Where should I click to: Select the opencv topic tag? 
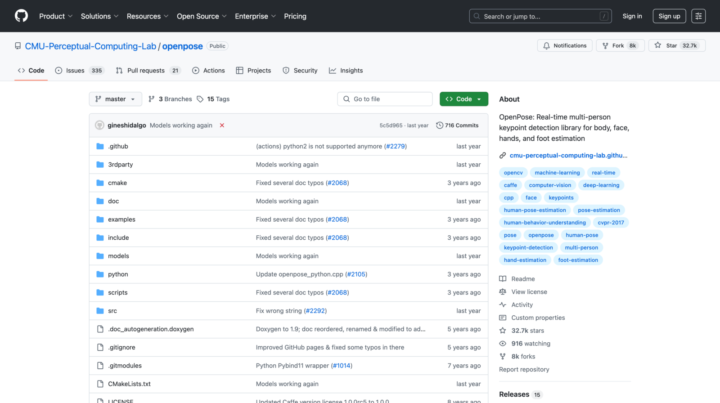[x=513, y=173]
